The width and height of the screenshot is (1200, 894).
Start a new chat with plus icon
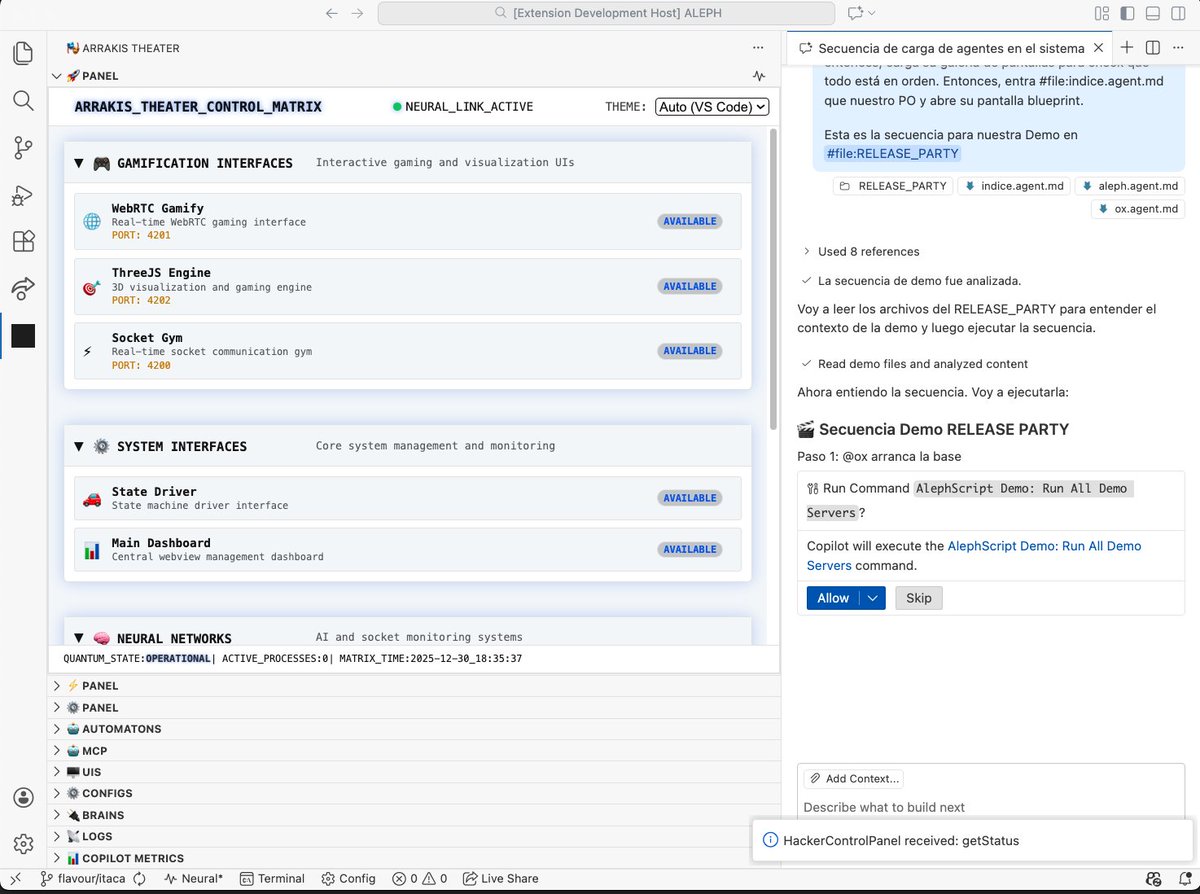coord(1127,47)
